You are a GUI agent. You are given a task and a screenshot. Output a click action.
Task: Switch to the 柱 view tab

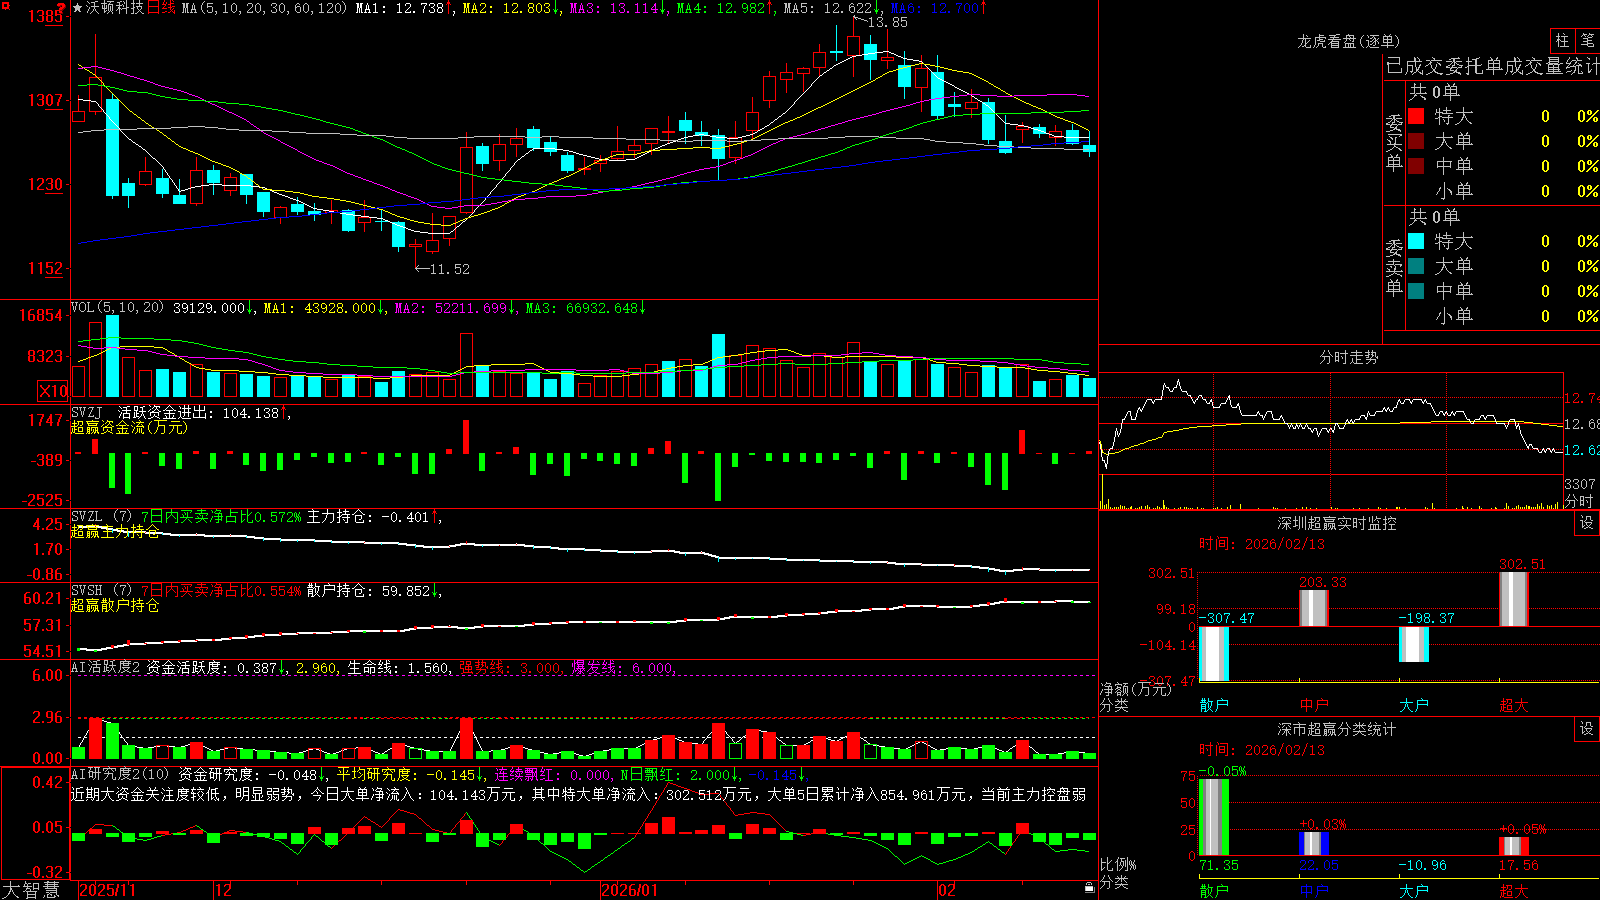(x=1562, y=41)
